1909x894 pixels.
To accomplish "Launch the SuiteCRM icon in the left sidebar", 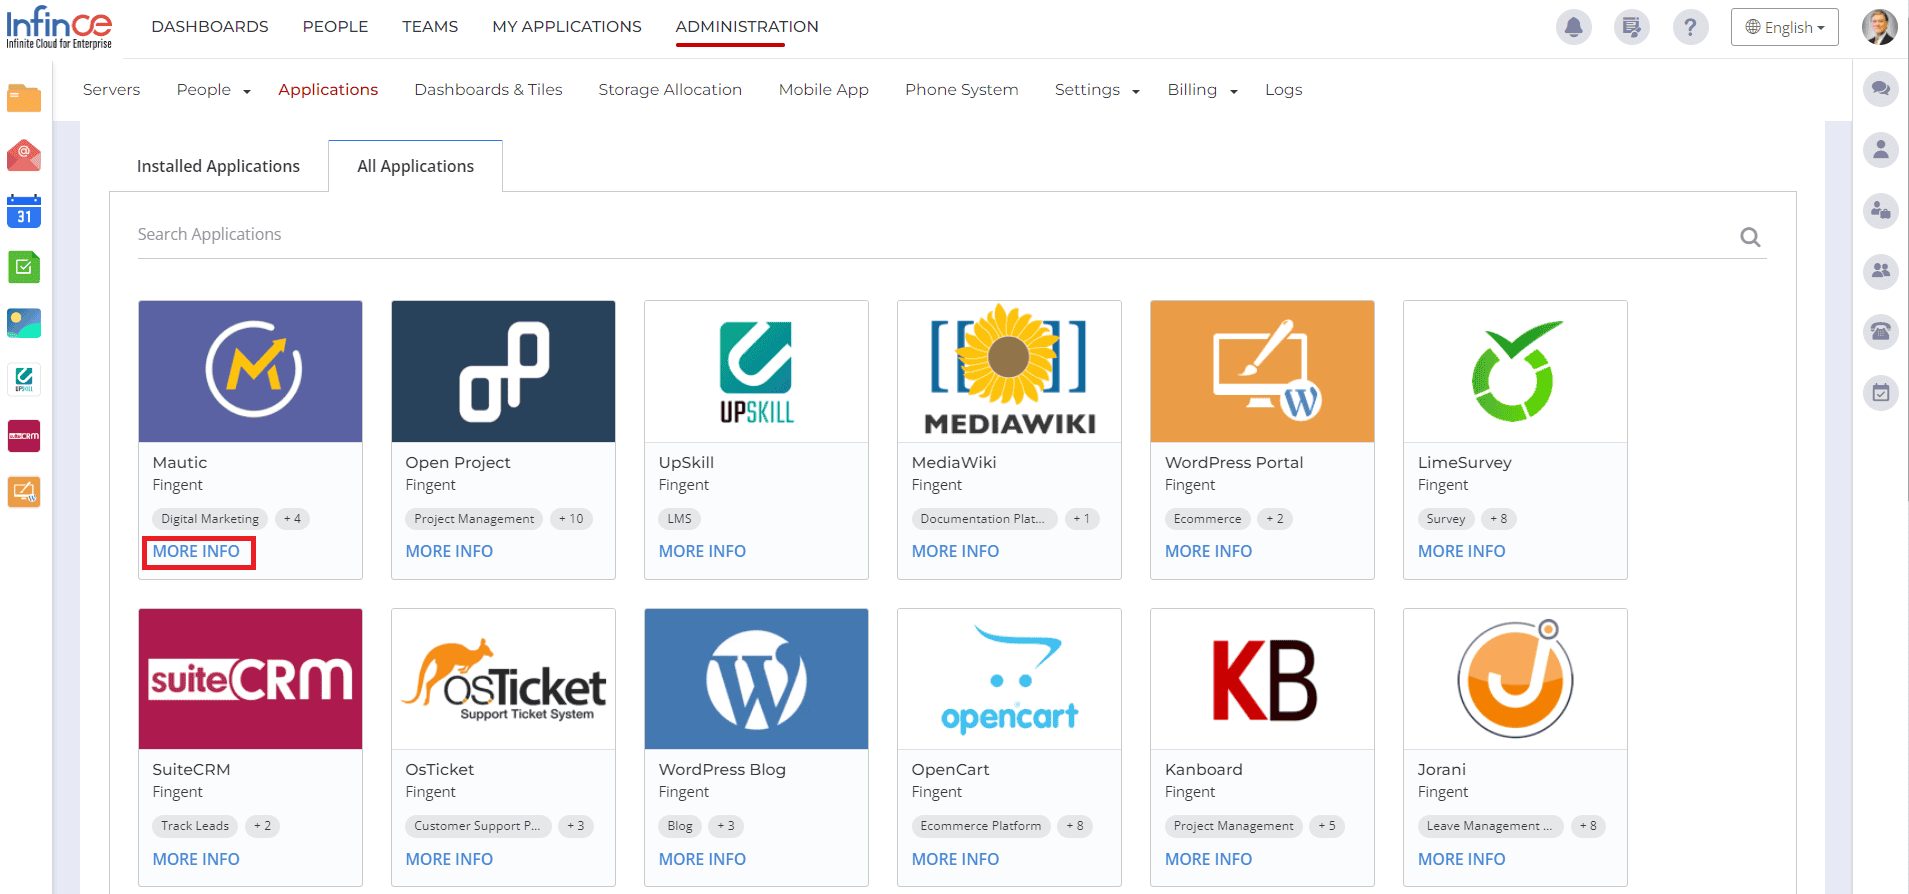I will point(24,436).
